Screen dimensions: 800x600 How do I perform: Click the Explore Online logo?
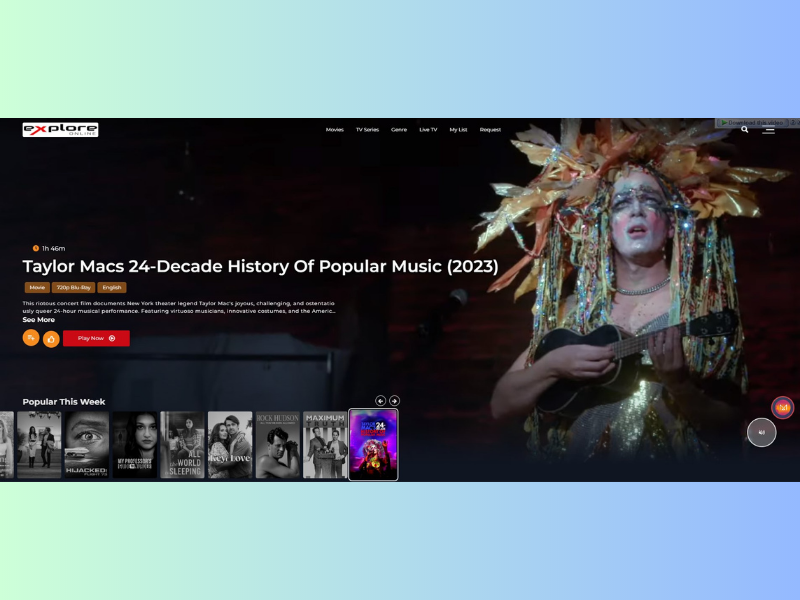point(60,130)
